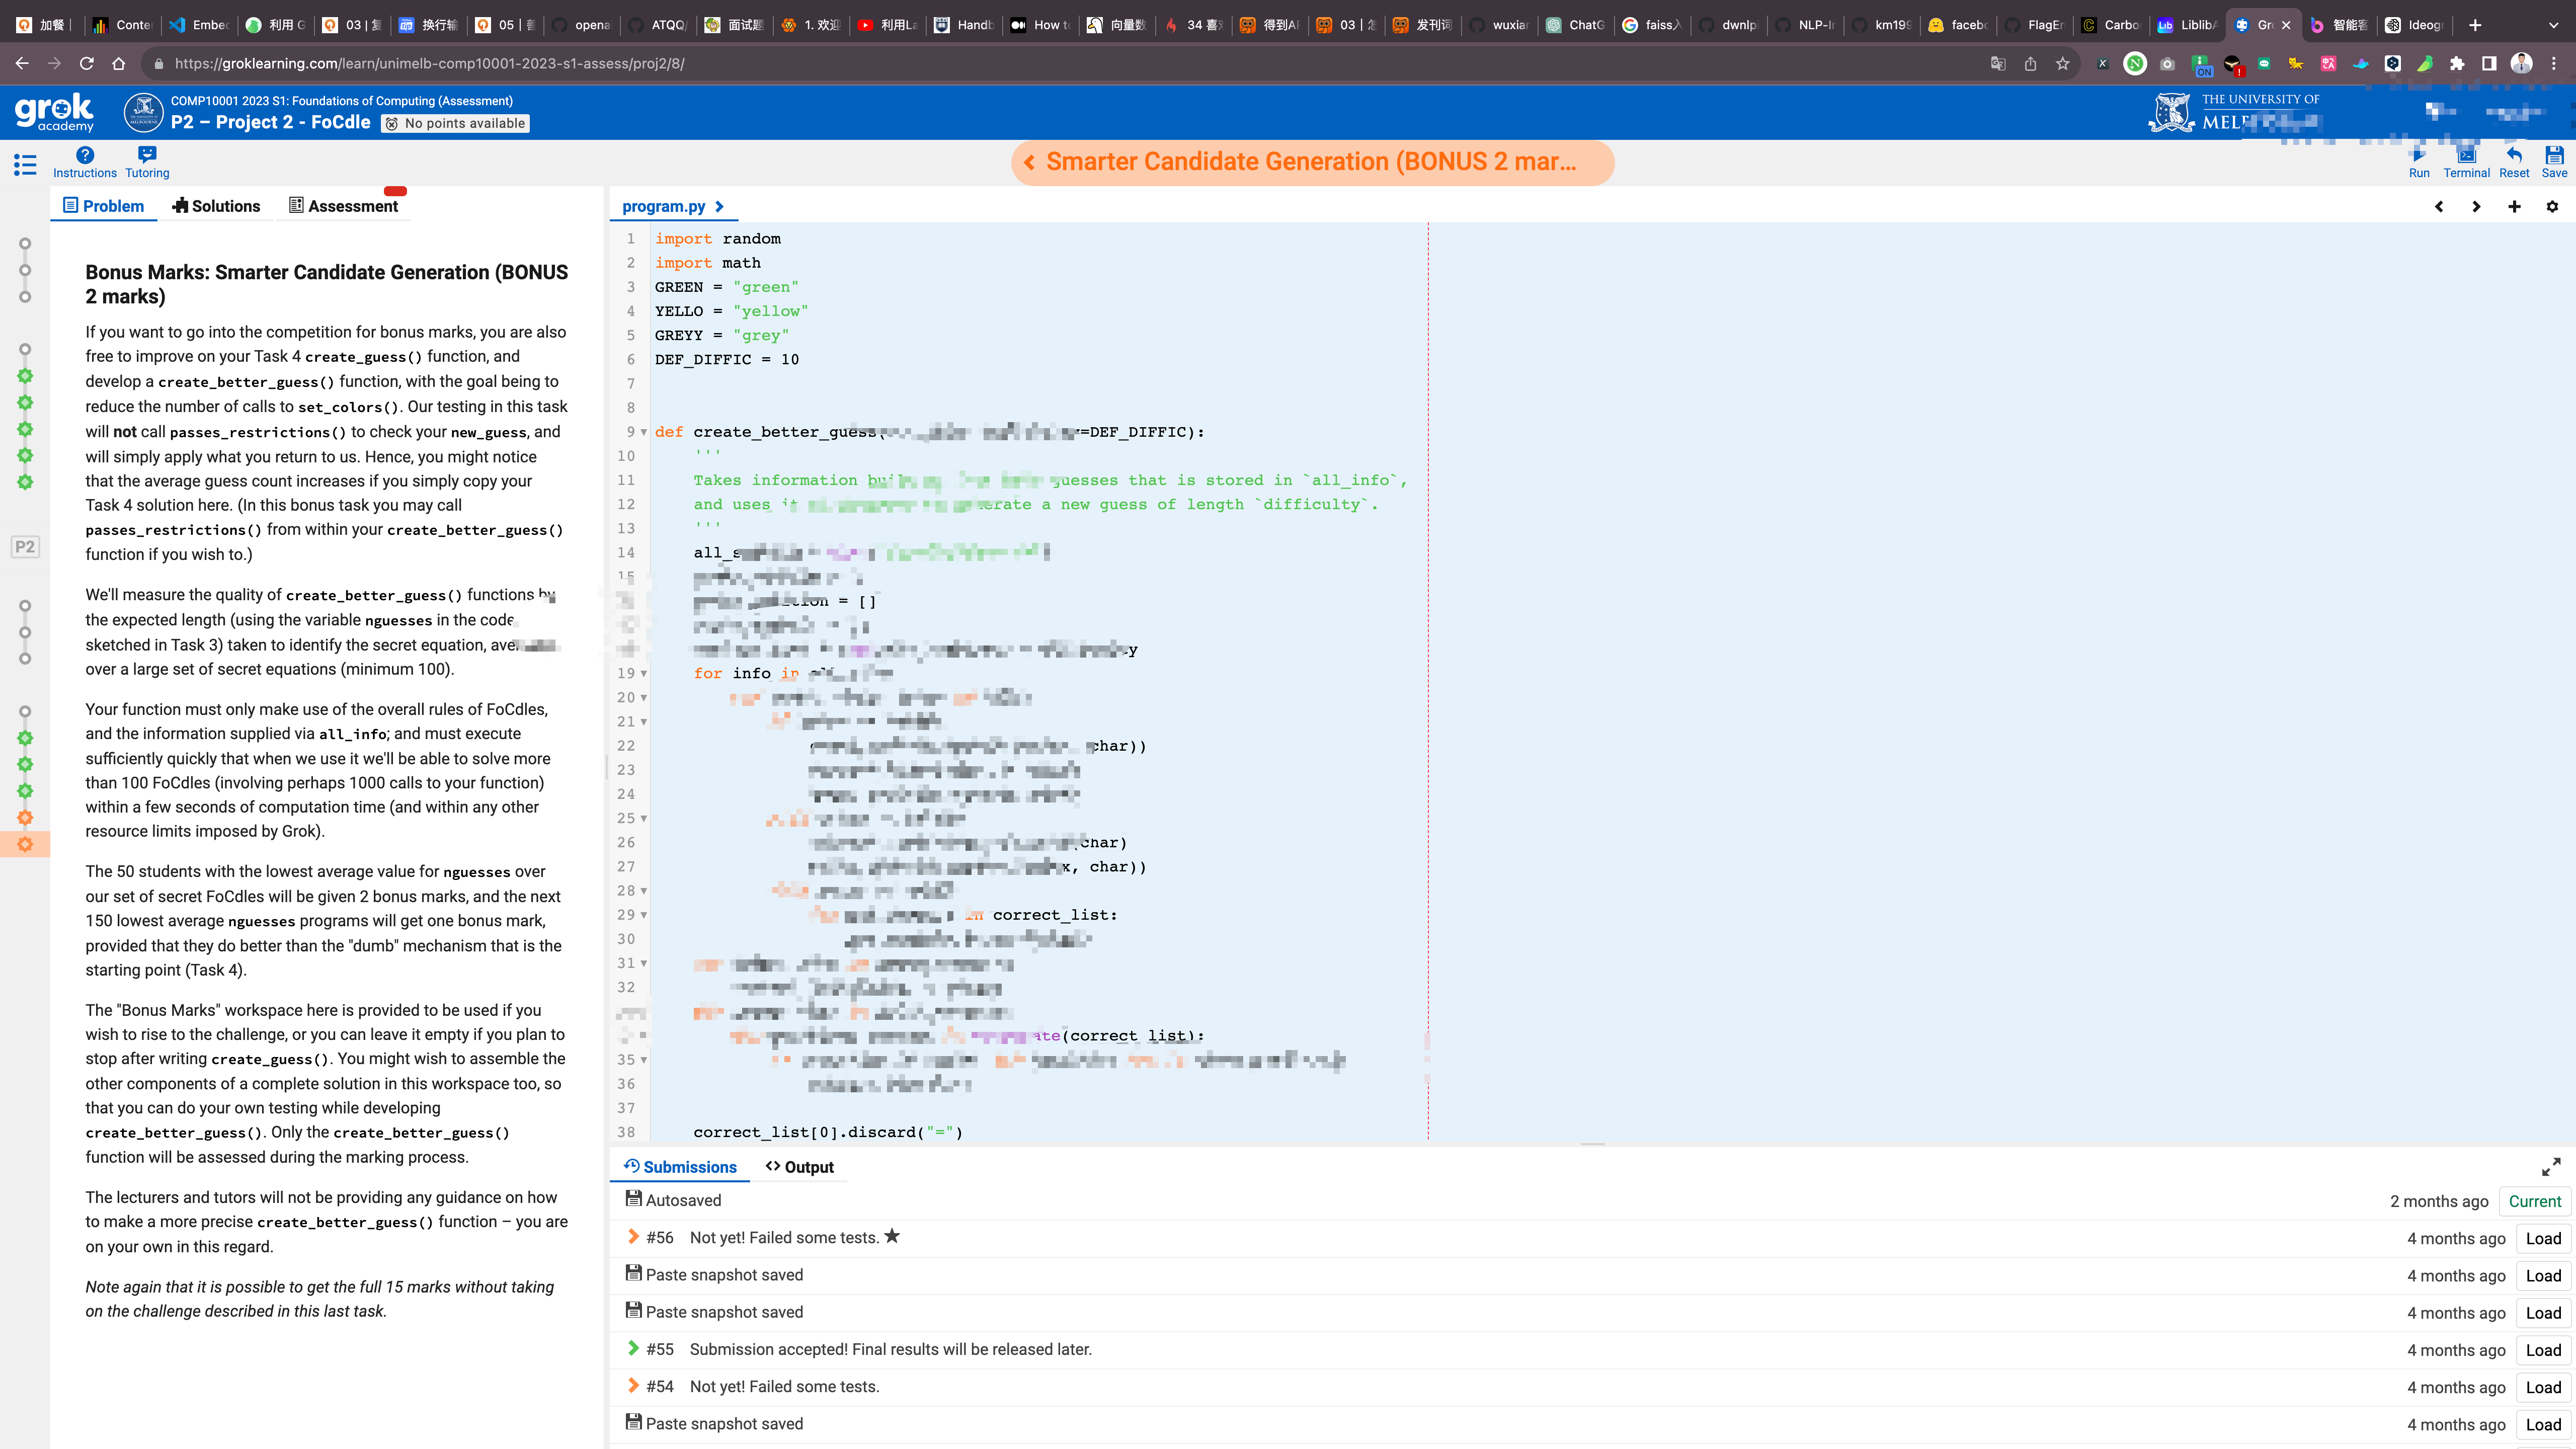Click the star icon on submission #56
The width and height of the screenshot is (2576, 1449).
[892, 1236]
